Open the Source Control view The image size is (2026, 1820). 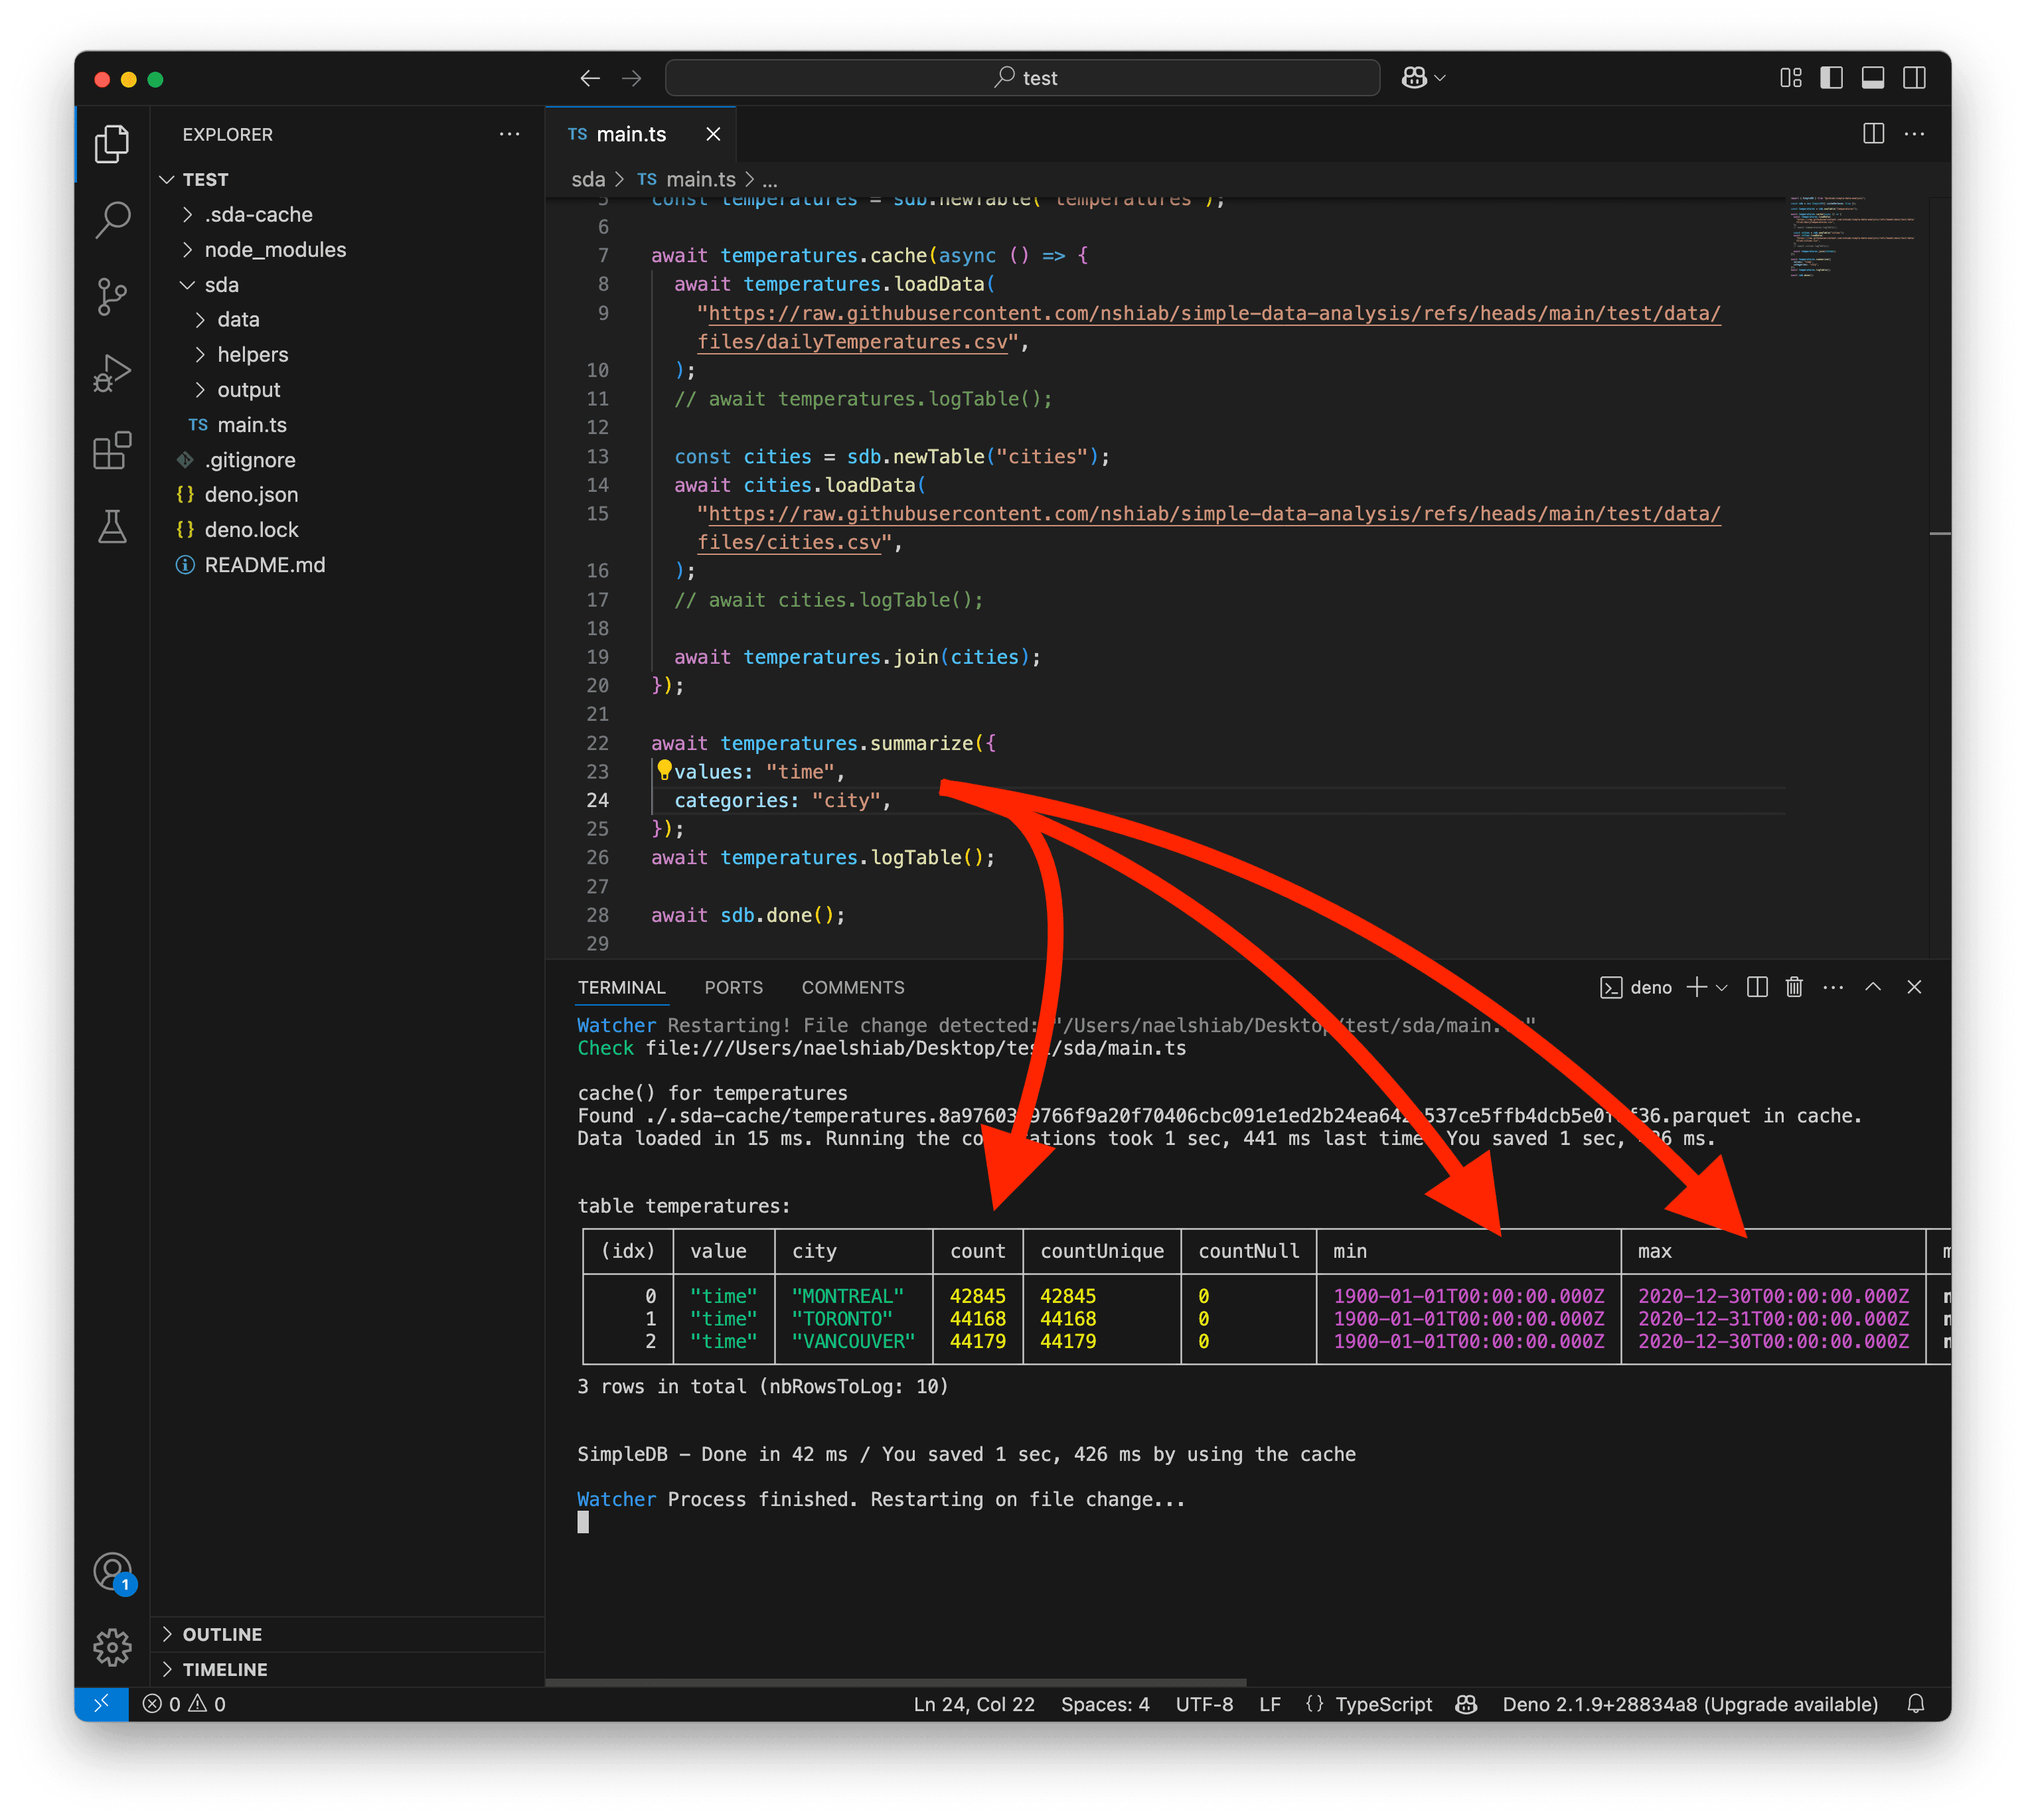click(x=112, y=297)
